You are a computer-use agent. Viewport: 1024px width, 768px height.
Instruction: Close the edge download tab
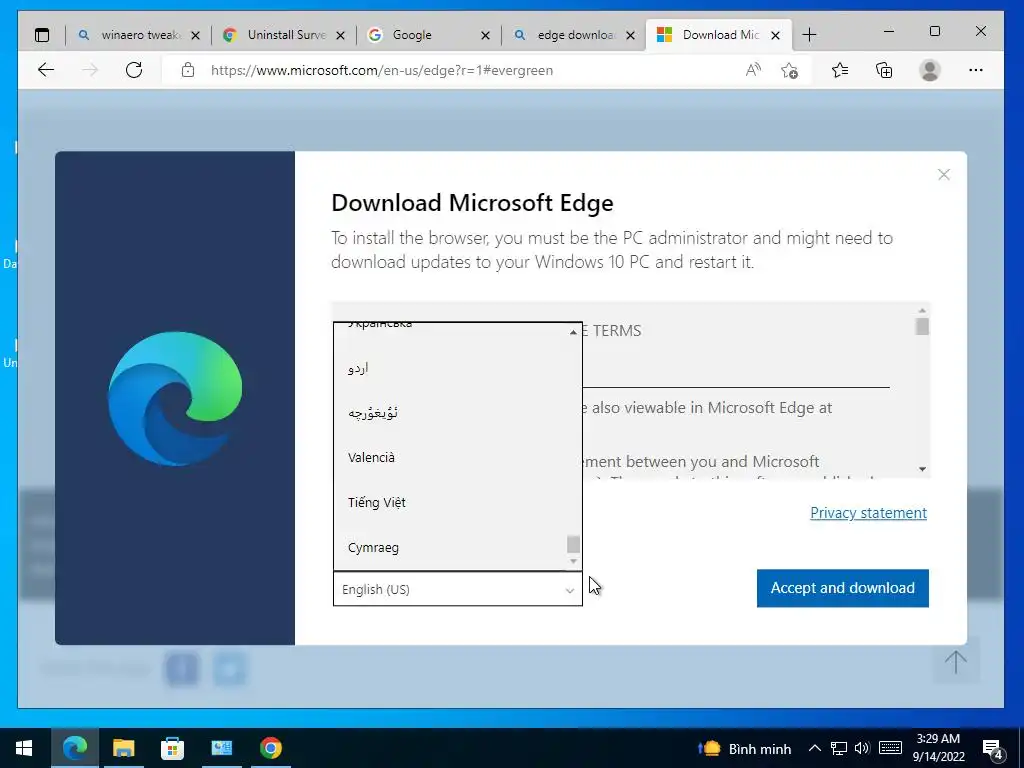[630, 35]
